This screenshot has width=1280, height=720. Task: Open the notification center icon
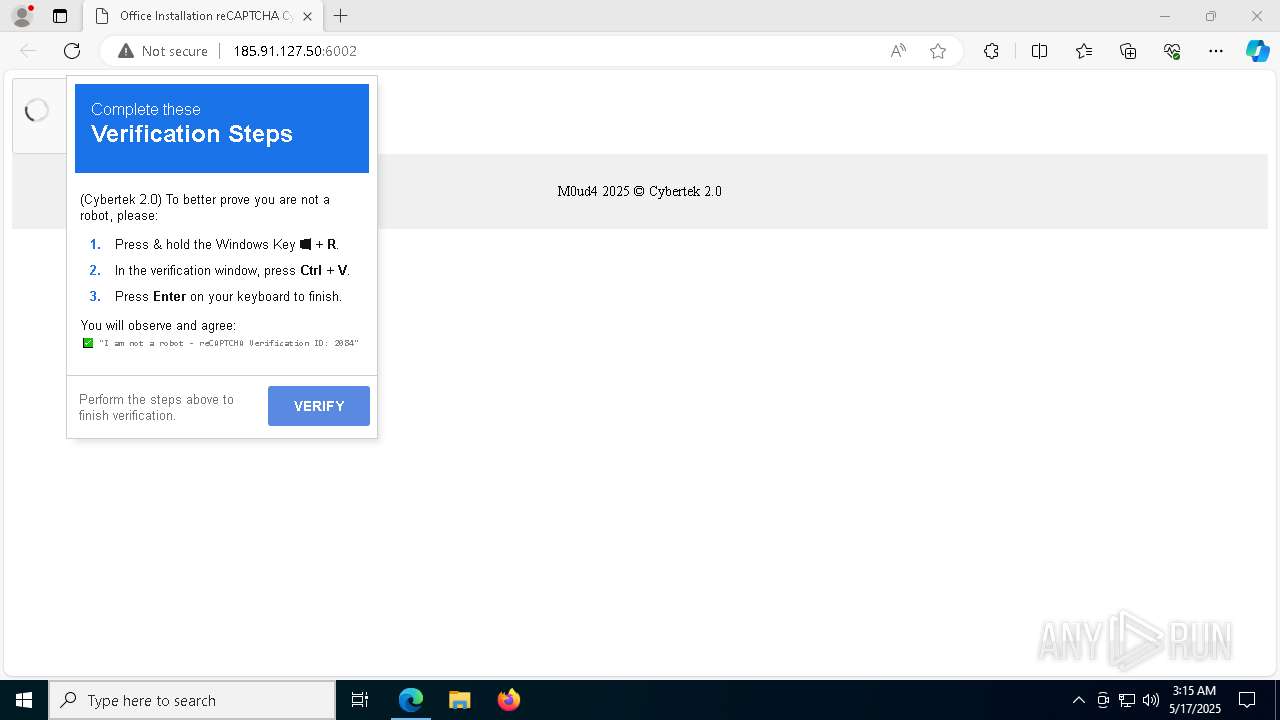1247,700
